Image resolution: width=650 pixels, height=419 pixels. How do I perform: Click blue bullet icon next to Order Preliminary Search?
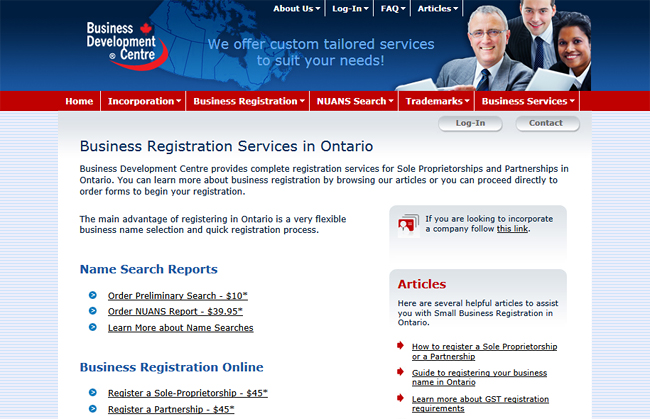pos(92,295)
